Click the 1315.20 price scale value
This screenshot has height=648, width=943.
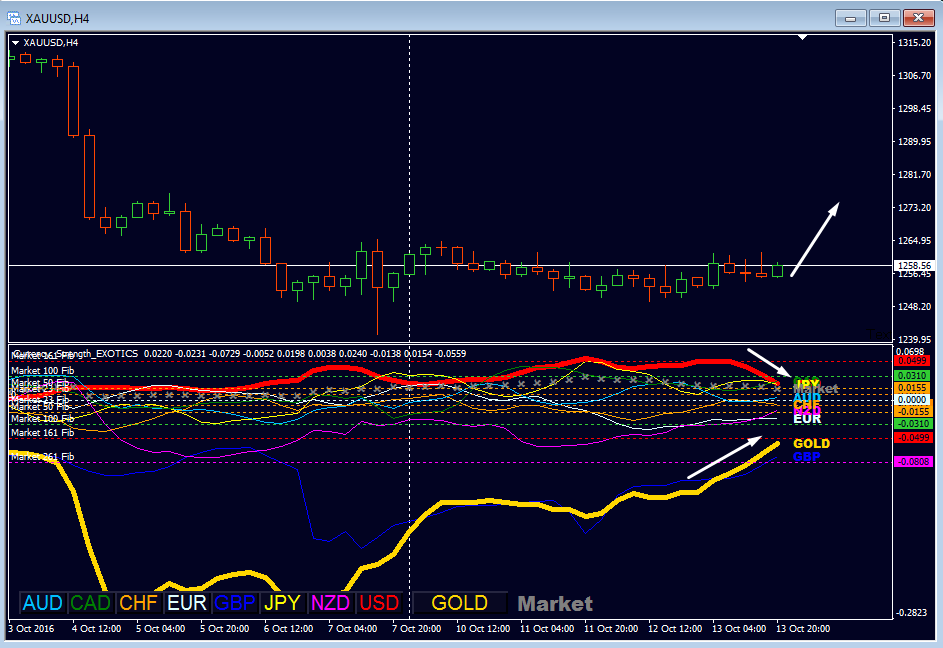pos(914,43)
